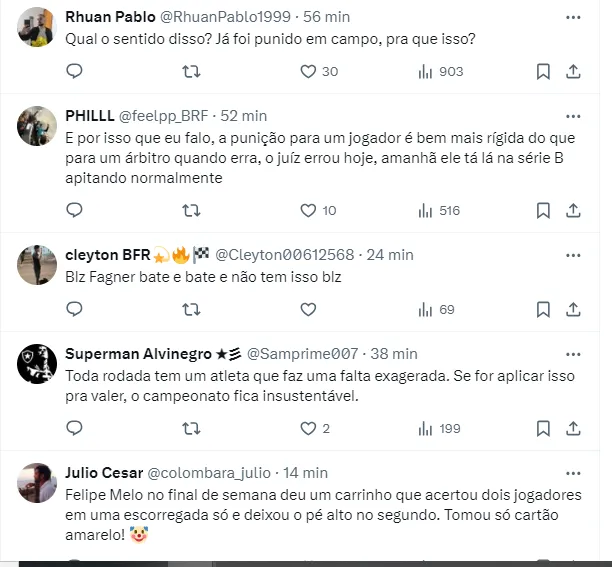Open Superman Alvinegro's profile name link
Viewport: 612px width, 567px height.
(138, 354)
